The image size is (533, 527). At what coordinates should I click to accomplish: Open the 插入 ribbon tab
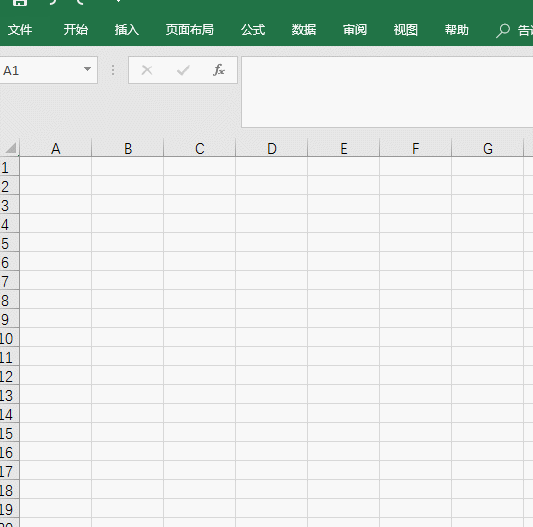127,30
